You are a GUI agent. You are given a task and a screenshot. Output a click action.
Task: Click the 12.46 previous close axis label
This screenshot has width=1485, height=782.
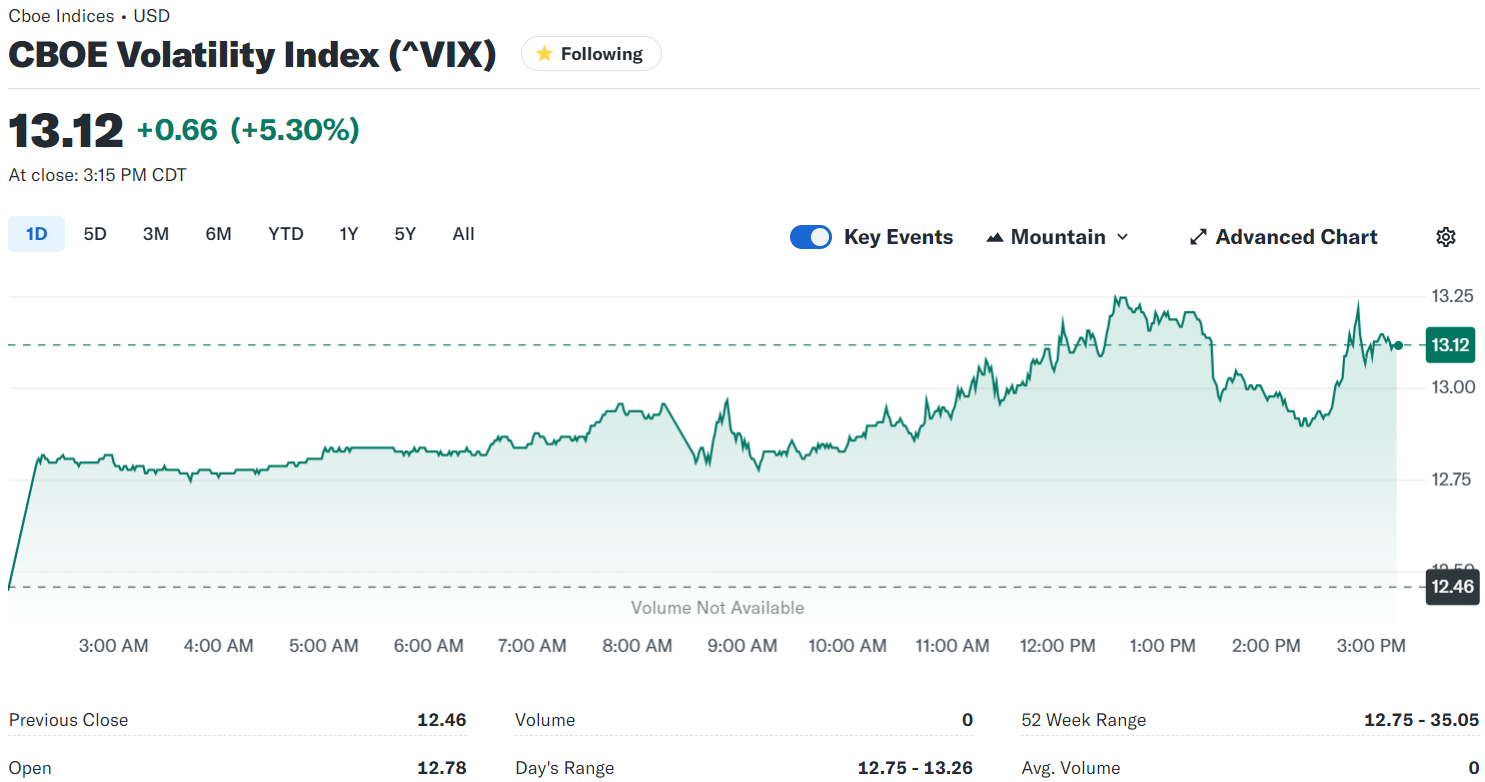coord(1450,586)
